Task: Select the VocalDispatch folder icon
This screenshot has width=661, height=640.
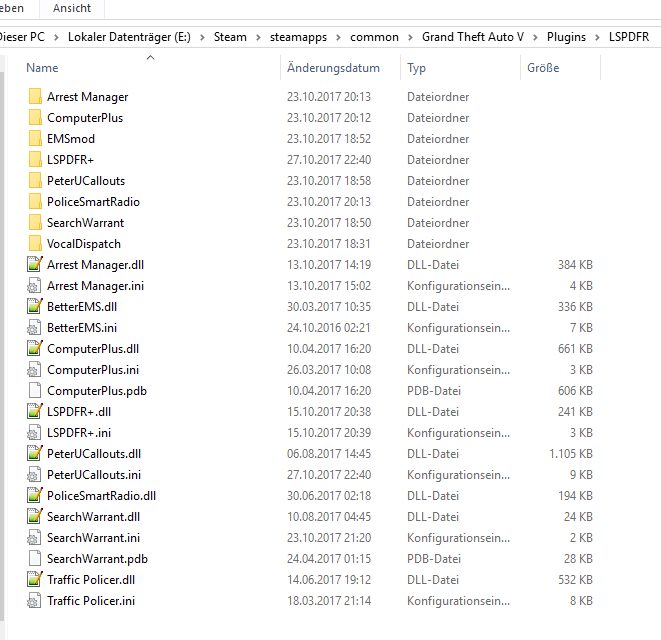Action: [x=35, y=244]
